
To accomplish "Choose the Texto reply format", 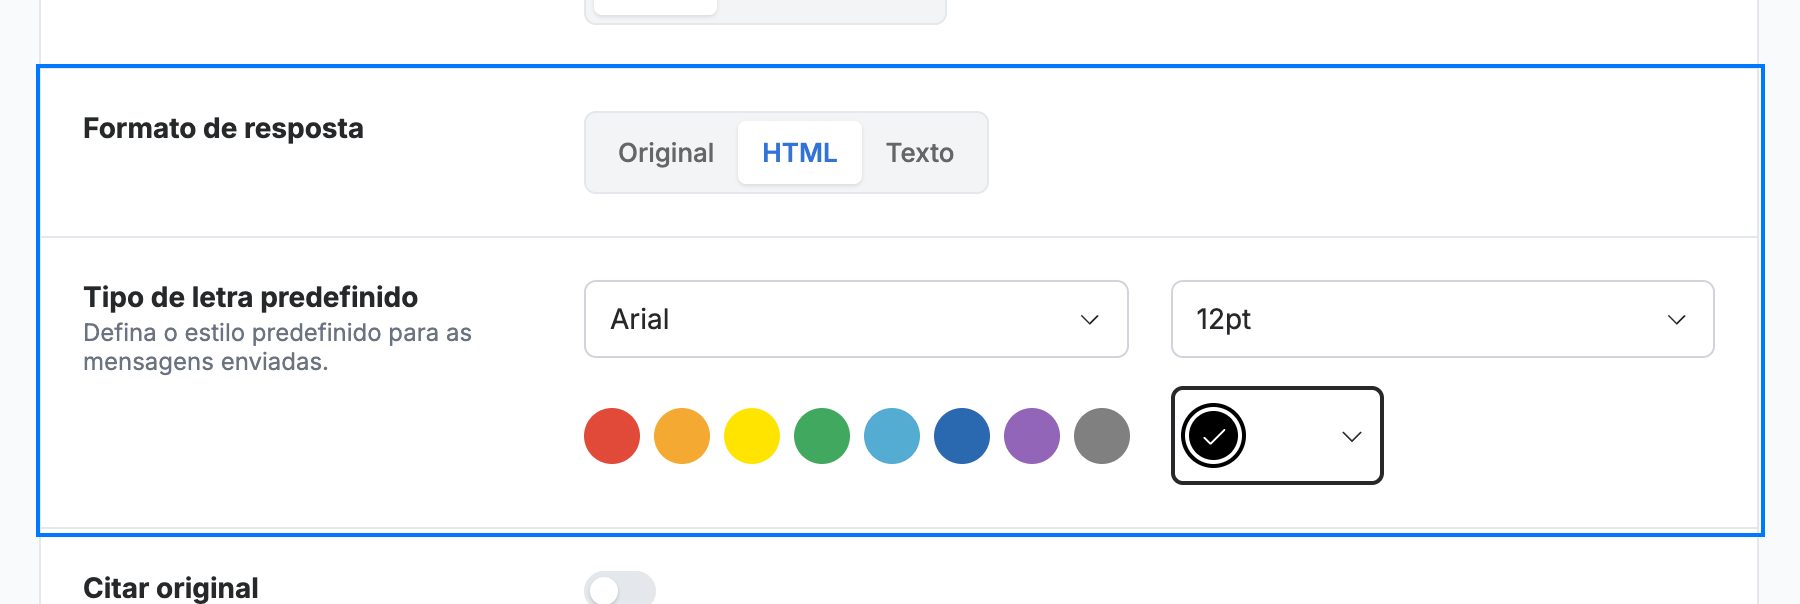I will [920, 152].
